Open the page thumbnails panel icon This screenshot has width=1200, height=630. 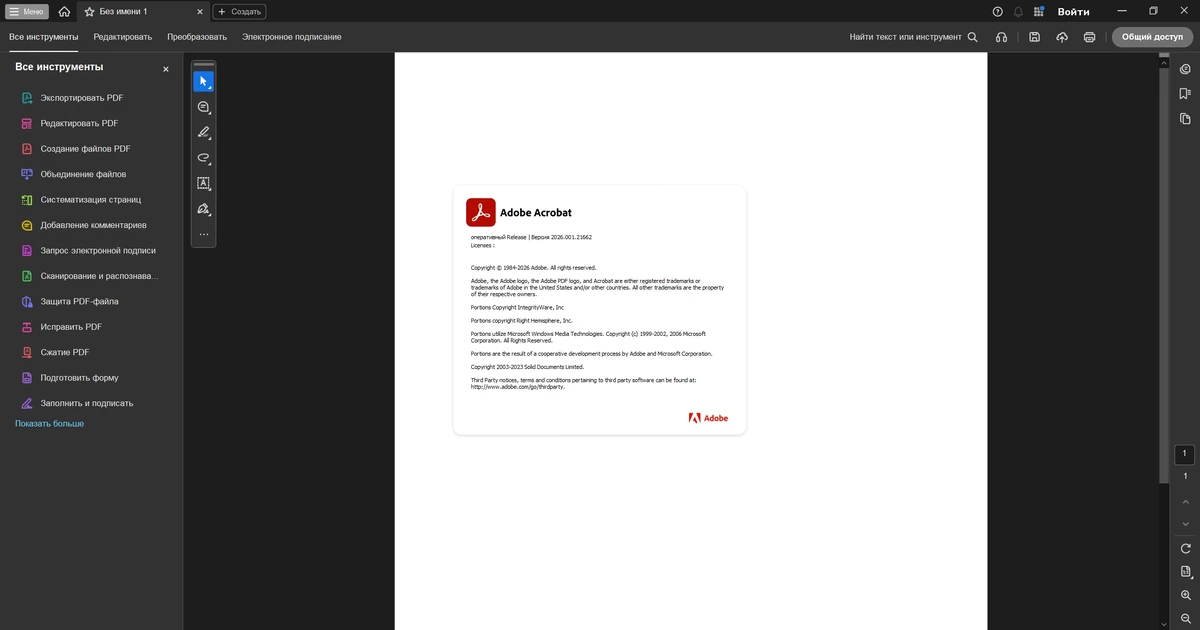(x=1185, y=119)
